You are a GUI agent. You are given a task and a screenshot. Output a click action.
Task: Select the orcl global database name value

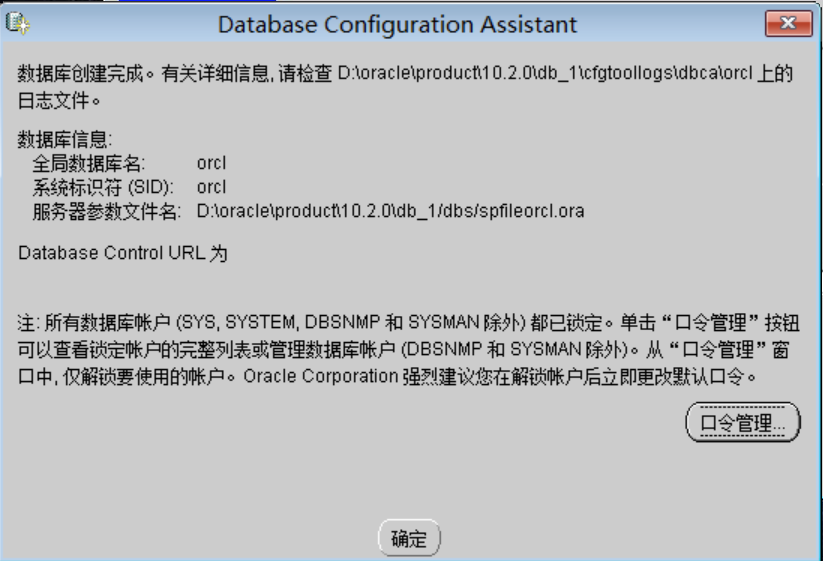pyautogui.click(x=212, y=163)
